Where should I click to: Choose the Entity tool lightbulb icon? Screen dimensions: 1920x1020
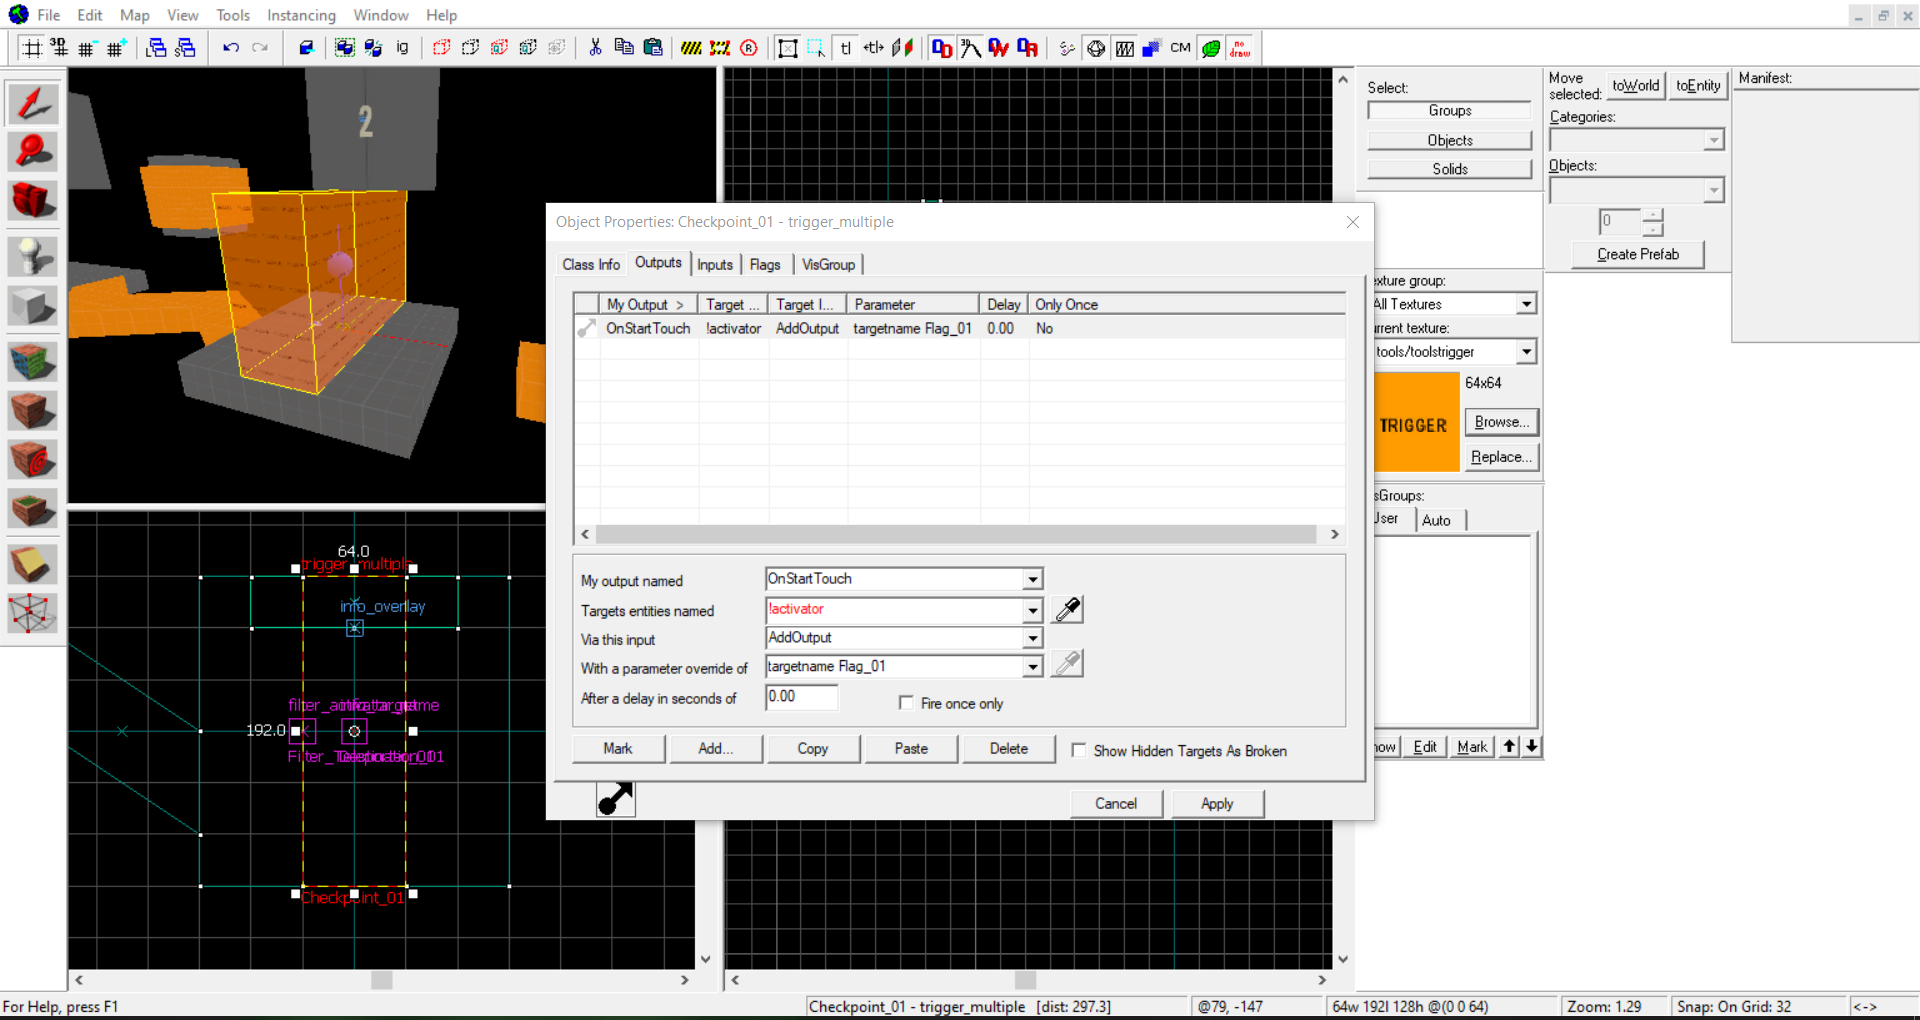33,257
